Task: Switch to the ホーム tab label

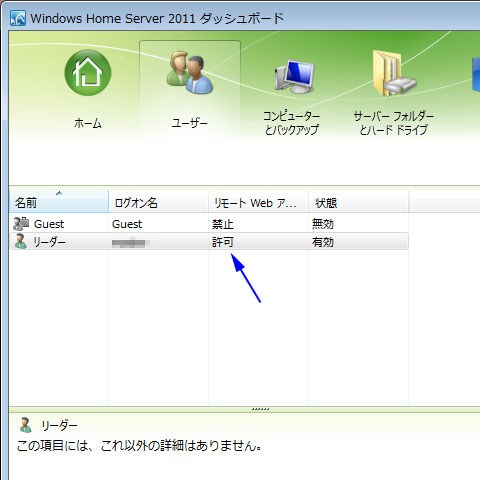Action: point(88,123)
